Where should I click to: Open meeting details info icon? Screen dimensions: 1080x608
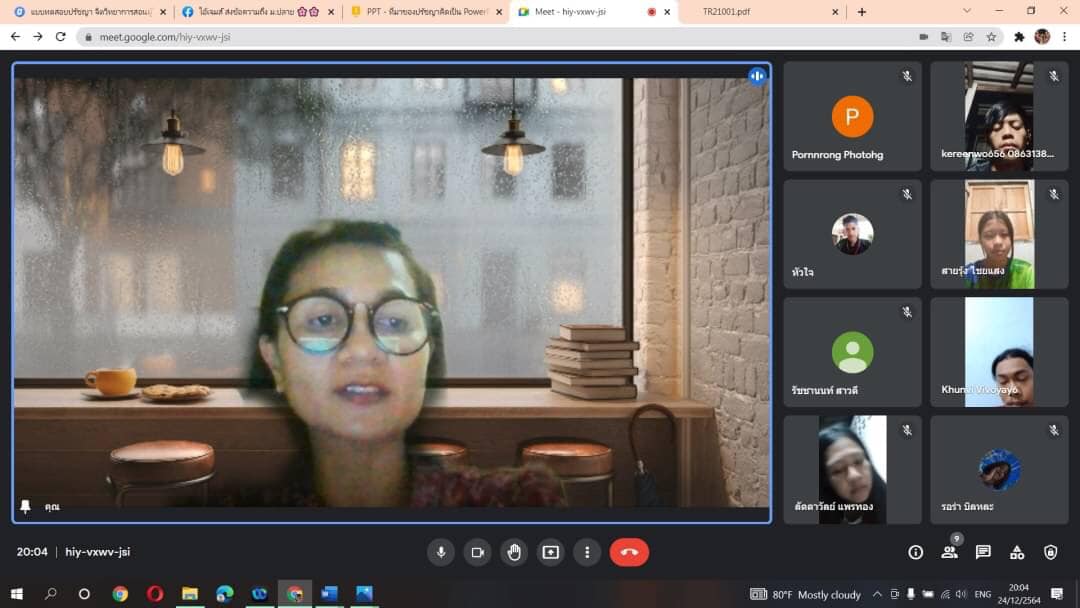click(x=915, y=552)
